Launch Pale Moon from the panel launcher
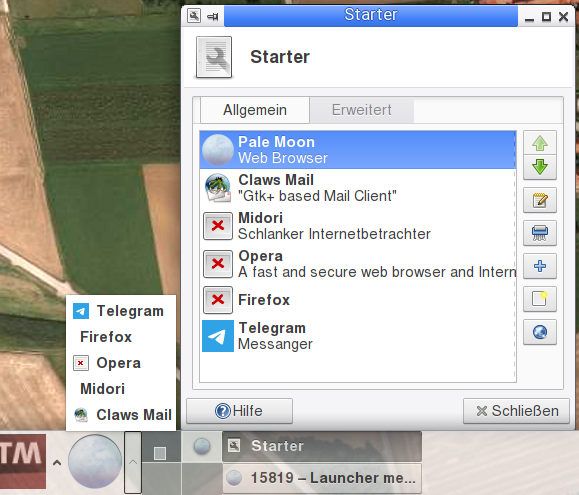Image resolution: width=579 pixels, height=495 pixels. point(95,461)
